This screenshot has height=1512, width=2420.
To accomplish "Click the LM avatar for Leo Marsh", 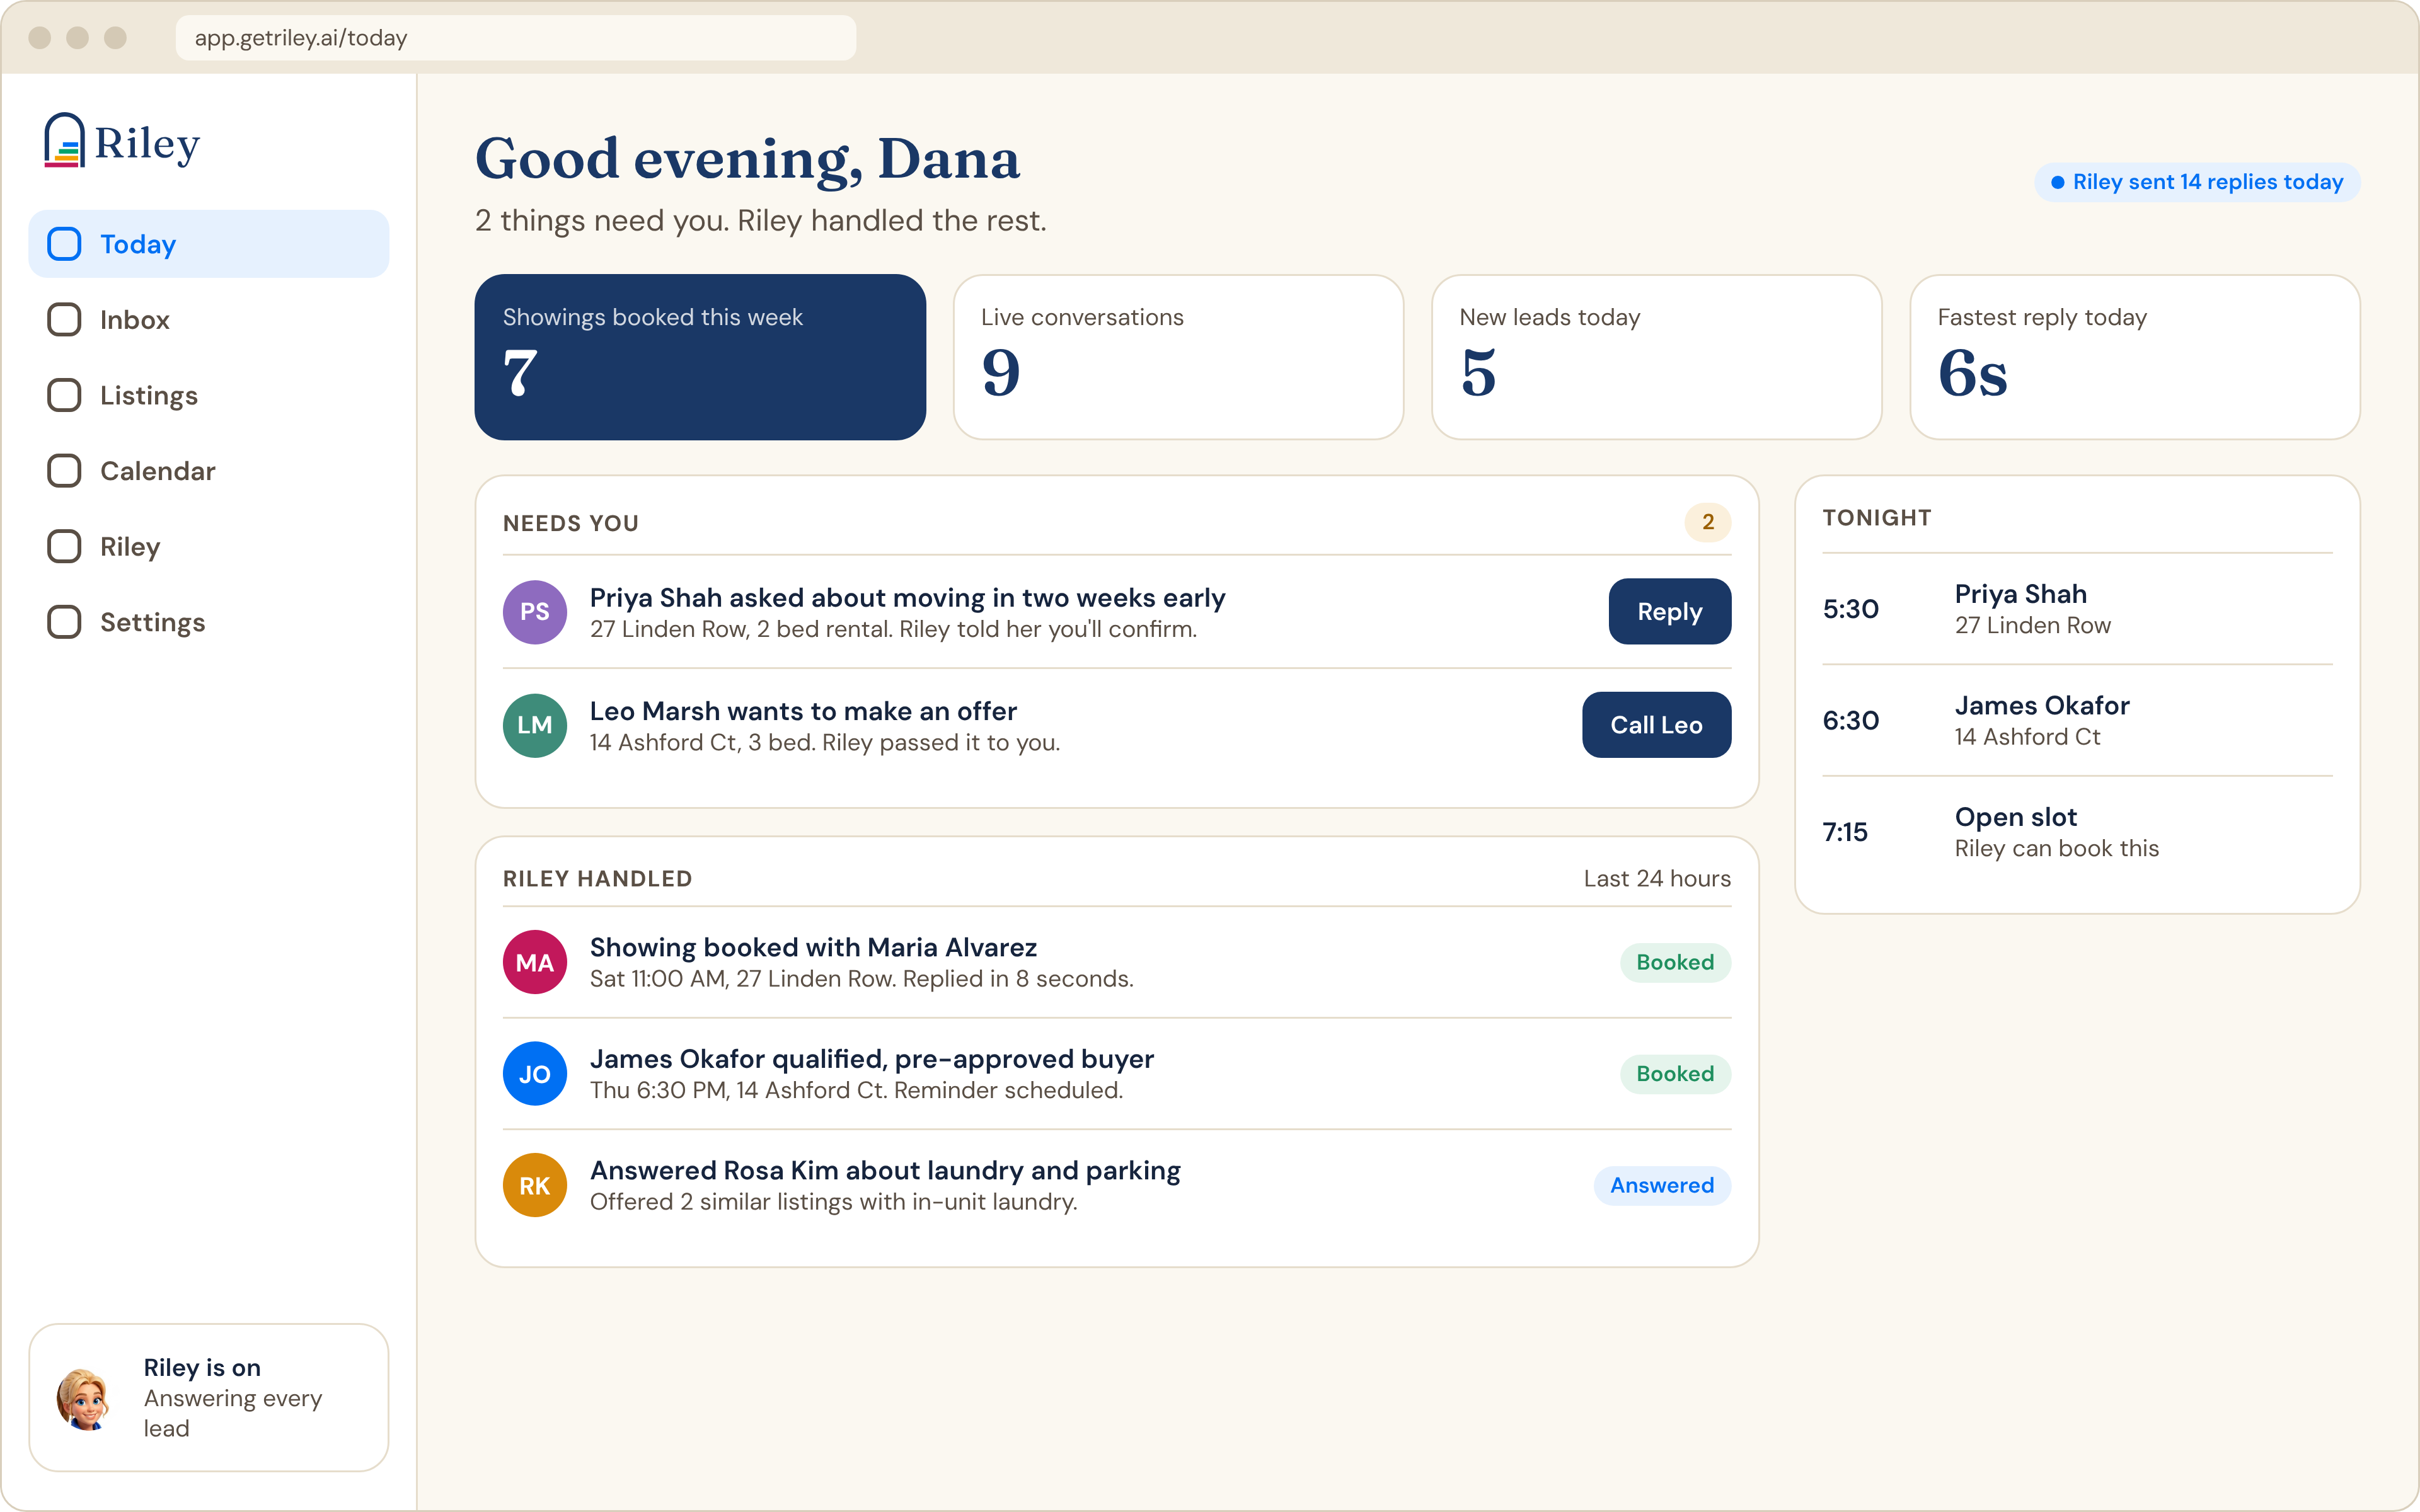I will tap(535, 725).
